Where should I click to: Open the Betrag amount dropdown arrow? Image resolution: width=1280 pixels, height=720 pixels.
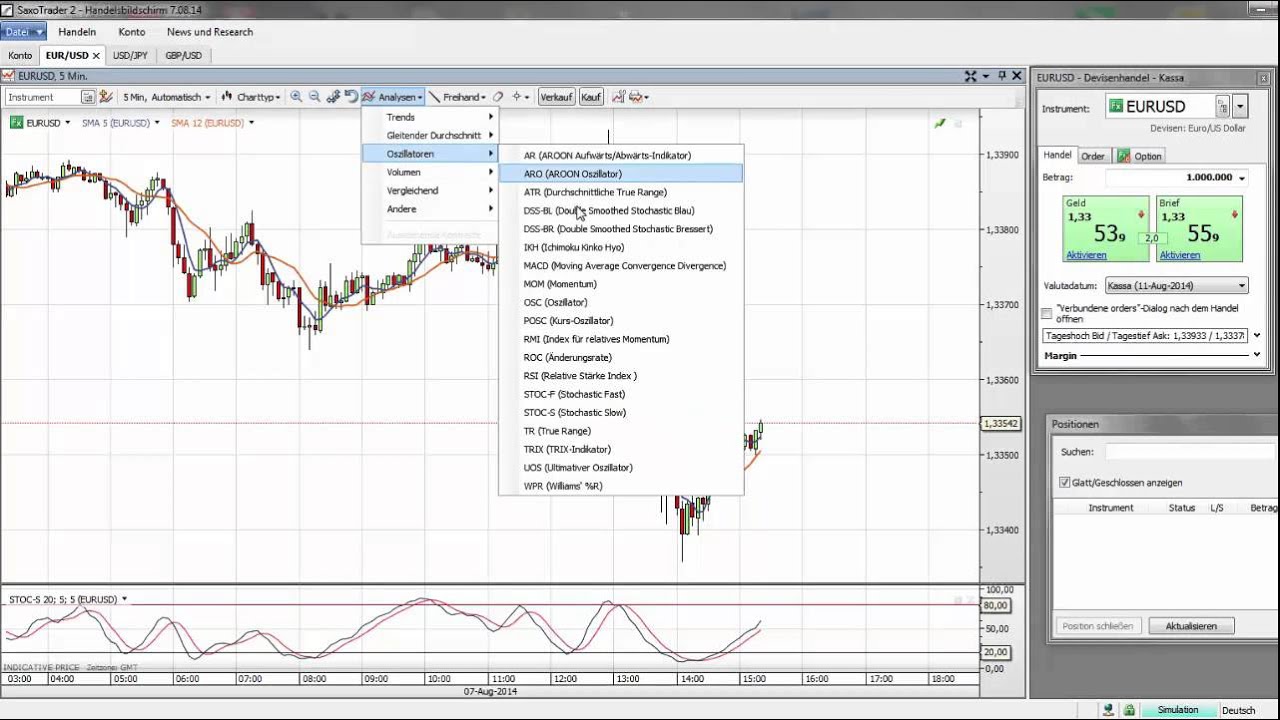[x=1242, y=178]
